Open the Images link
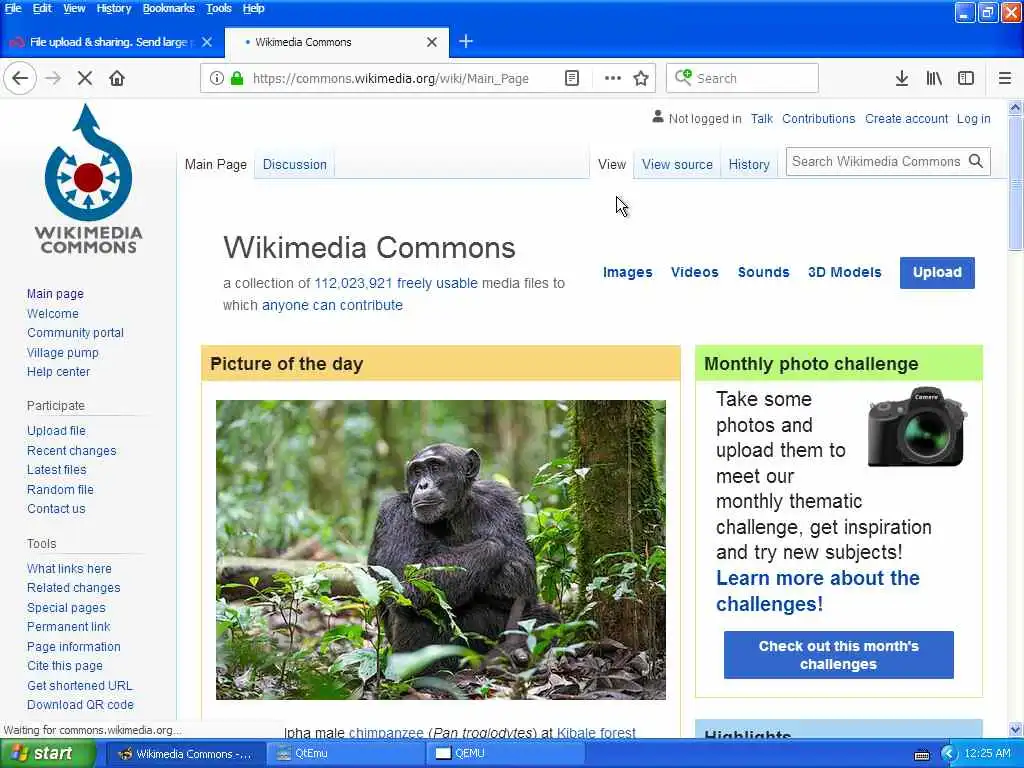This screenshot has width=1024, height=768. [628, 272]
